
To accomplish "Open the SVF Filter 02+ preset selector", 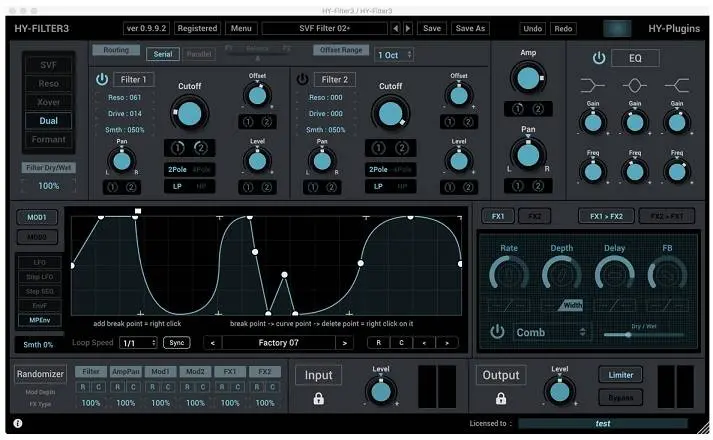I will [325, 28].
